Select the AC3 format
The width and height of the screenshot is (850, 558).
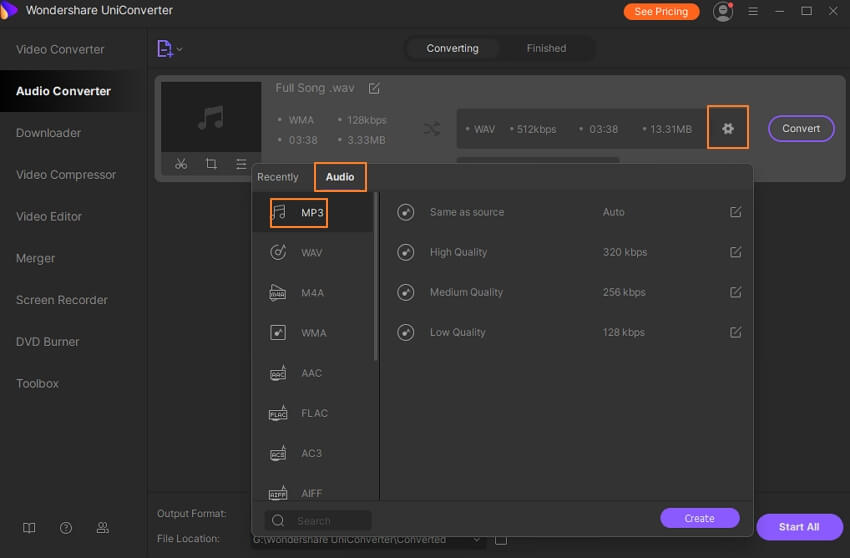(313, 453)
